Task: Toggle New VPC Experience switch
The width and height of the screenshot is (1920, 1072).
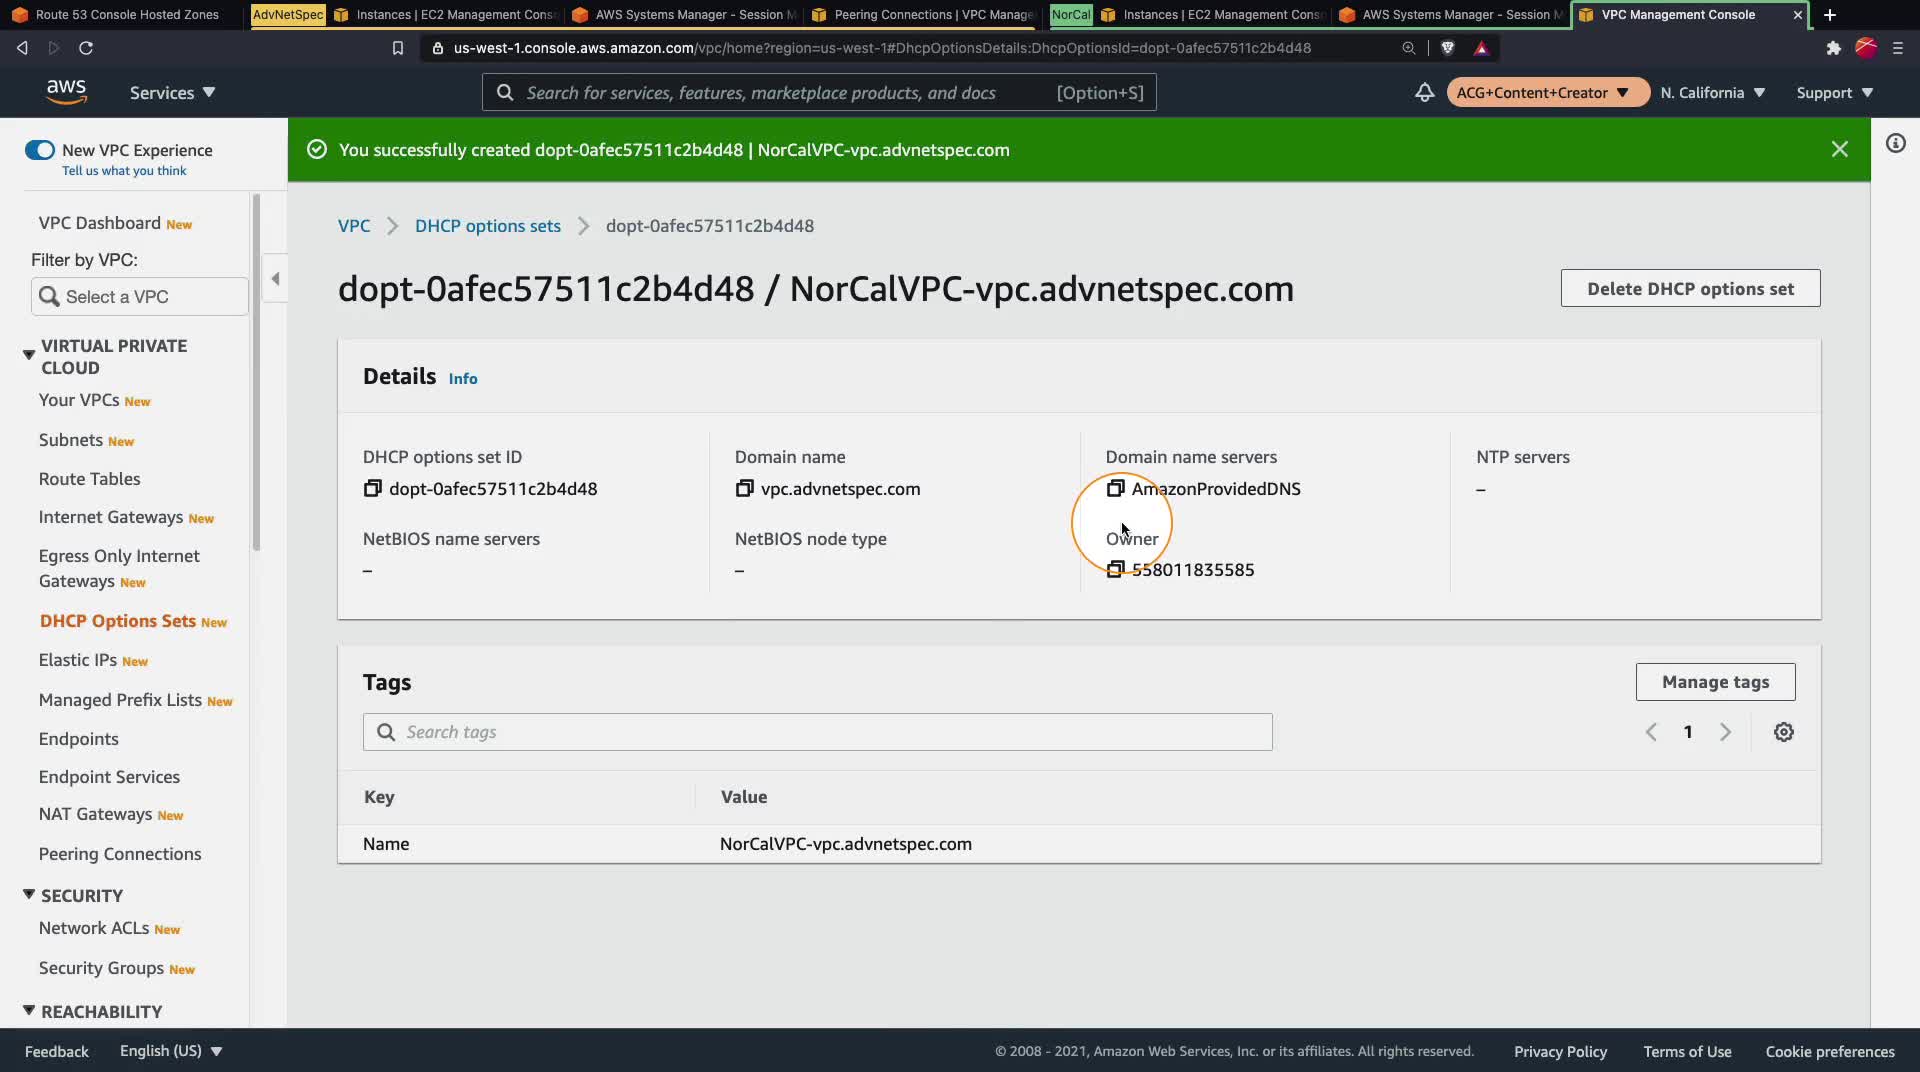Action: 40,150
